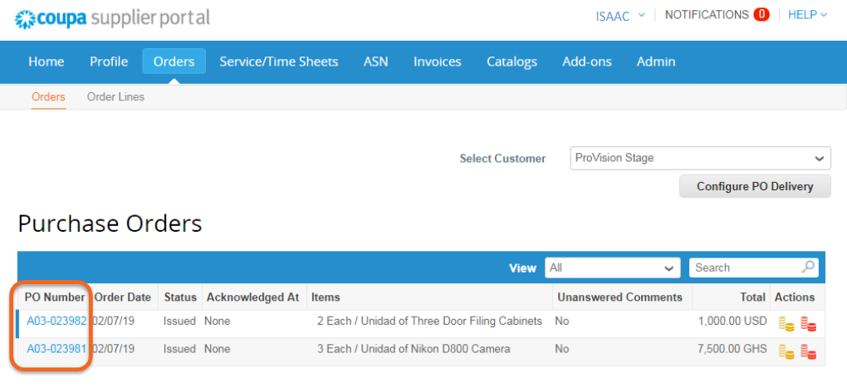Sort by PO Number column header
The height and width of the screenshot is (388, 847).
coord(55,297)
